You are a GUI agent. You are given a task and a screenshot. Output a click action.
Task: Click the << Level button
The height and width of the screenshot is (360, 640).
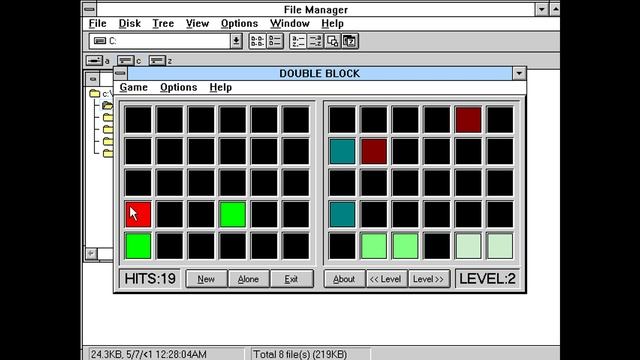point(386,279)
